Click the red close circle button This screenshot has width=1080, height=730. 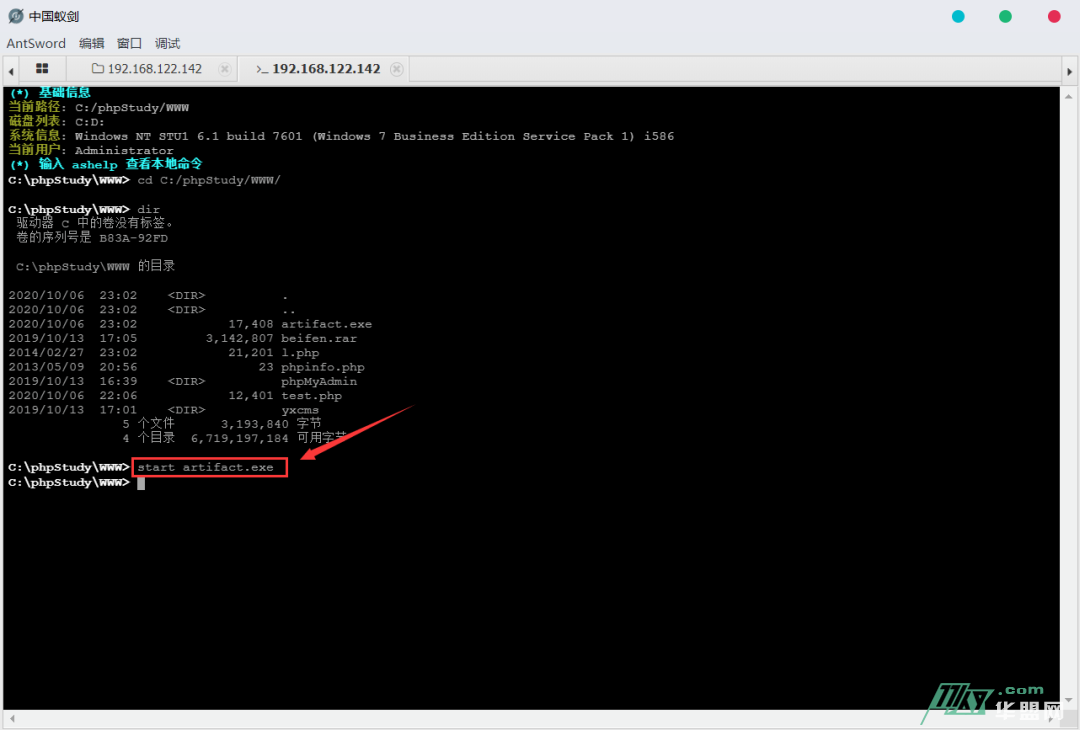click(x=1054, y=16)
